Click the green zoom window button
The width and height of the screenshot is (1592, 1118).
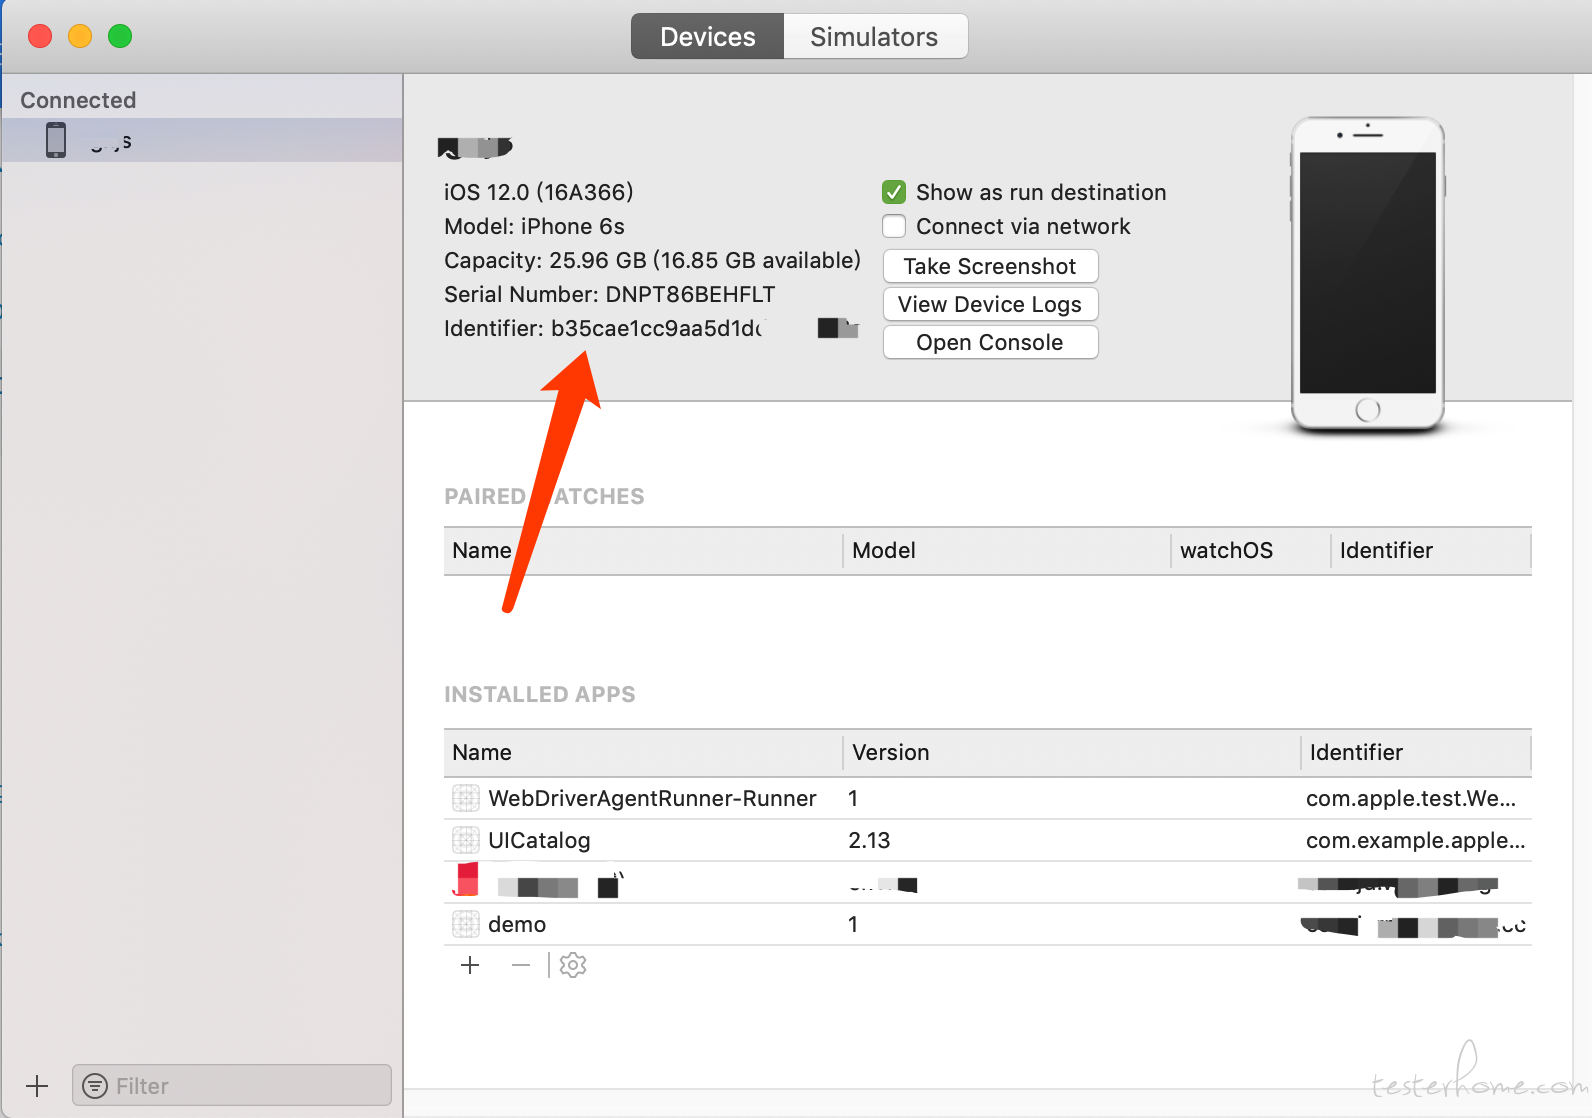[120, 36]
